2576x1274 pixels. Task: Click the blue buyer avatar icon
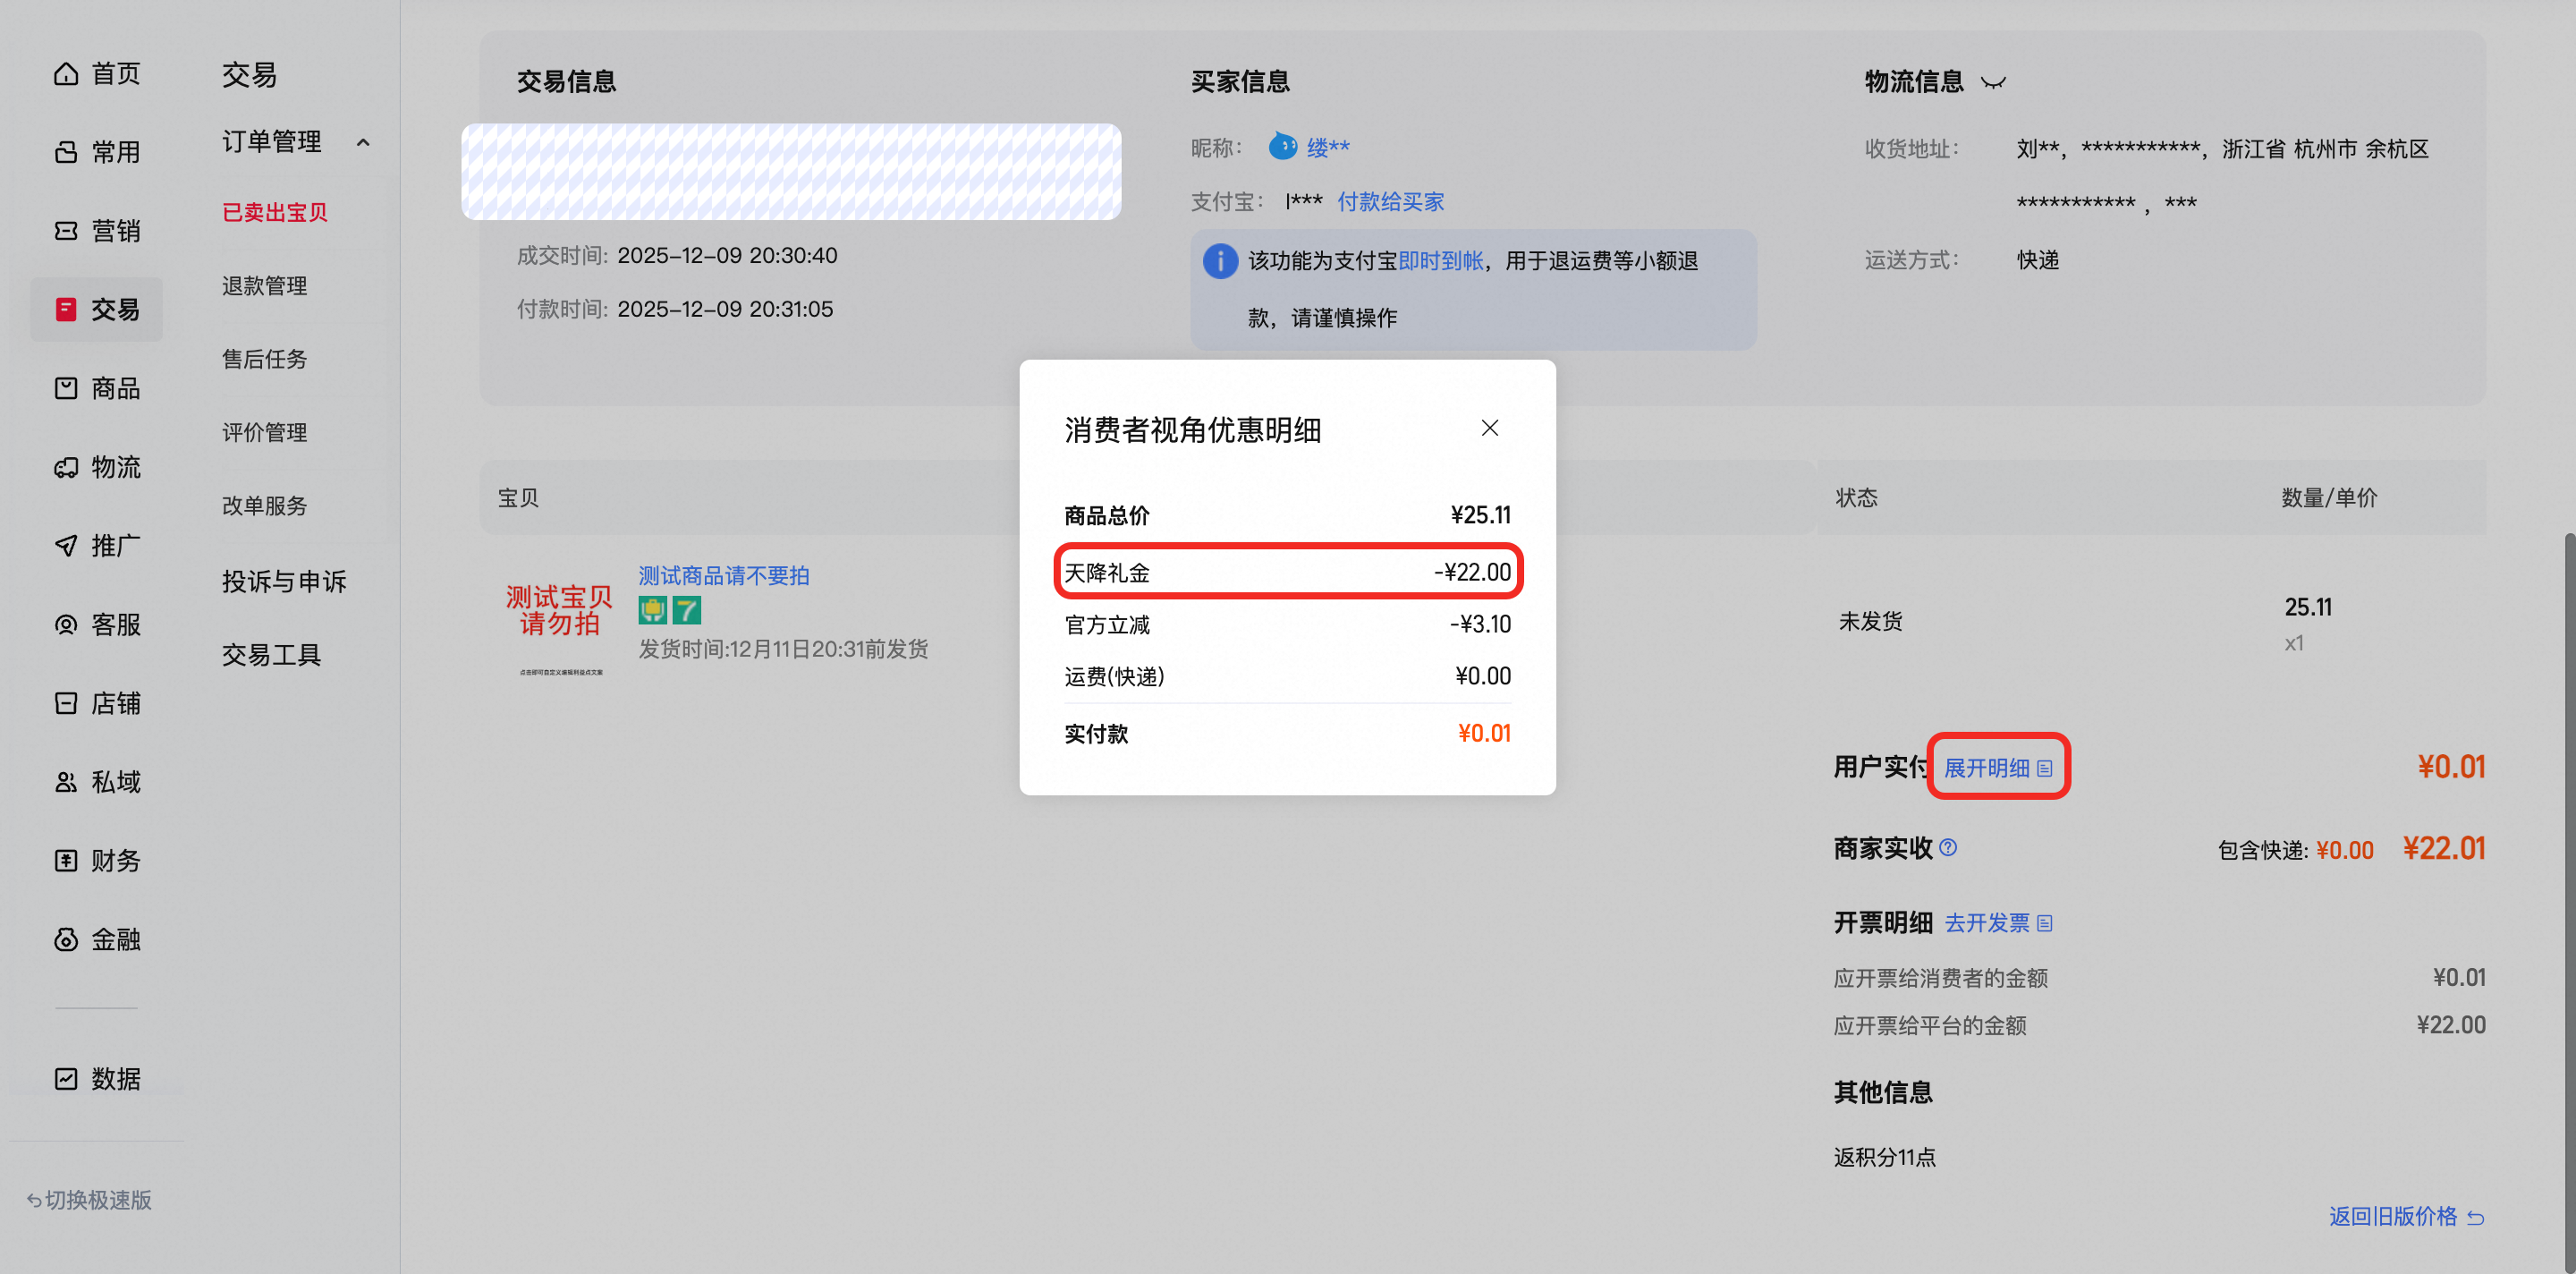pyautogui.click(x=1282, y=147)
